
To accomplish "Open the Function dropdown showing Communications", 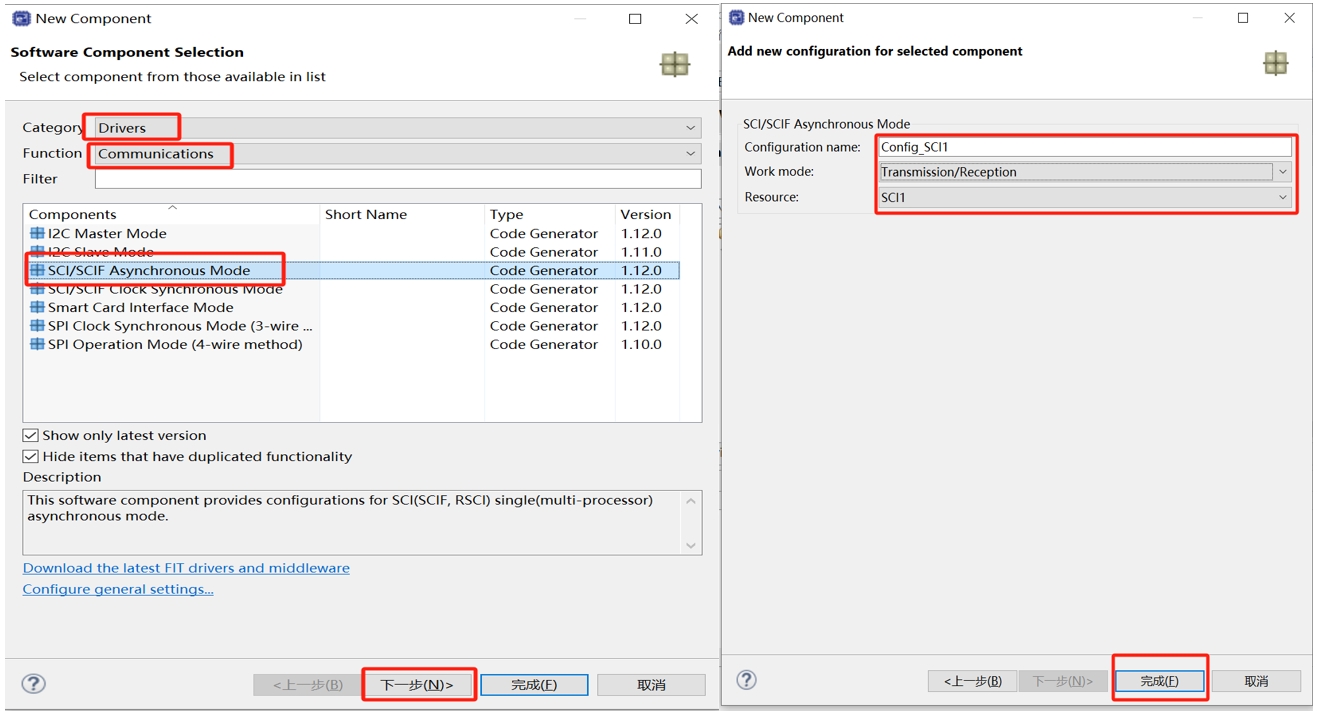I will [x=398, y=154].
